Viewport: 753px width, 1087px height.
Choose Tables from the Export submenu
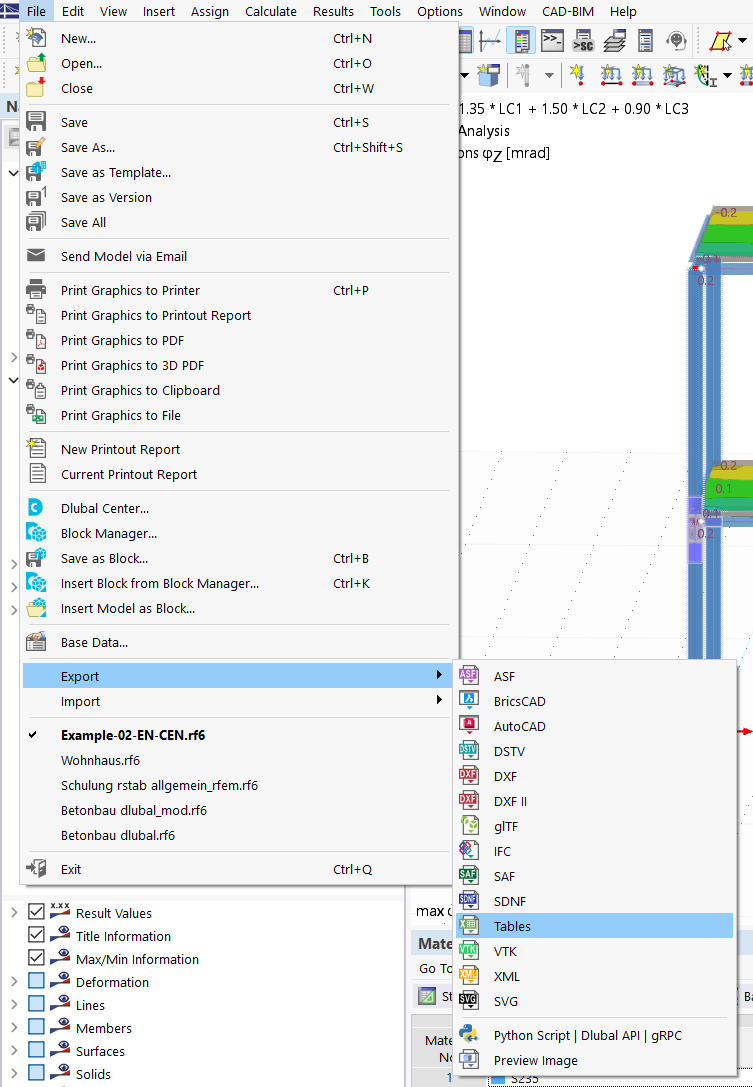512,926
